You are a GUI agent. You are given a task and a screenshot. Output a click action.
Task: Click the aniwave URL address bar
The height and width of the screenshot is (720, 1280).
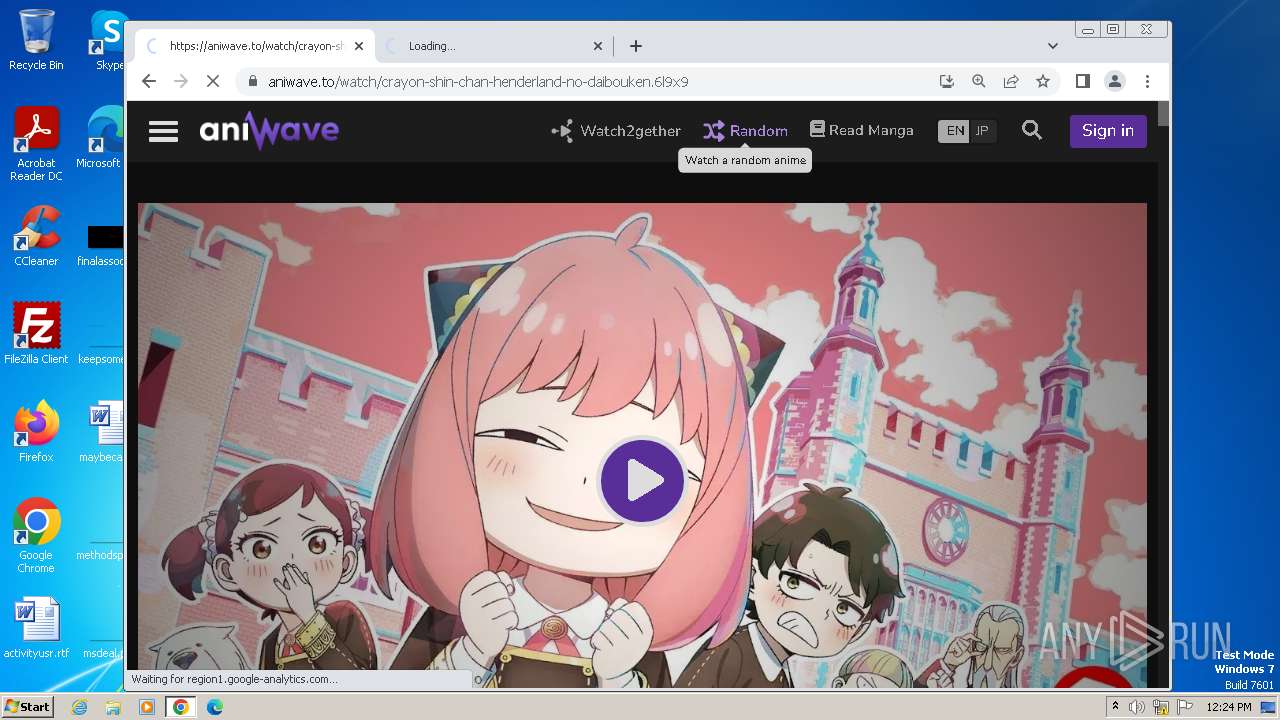pyautogui.click(x=590, y=81)
